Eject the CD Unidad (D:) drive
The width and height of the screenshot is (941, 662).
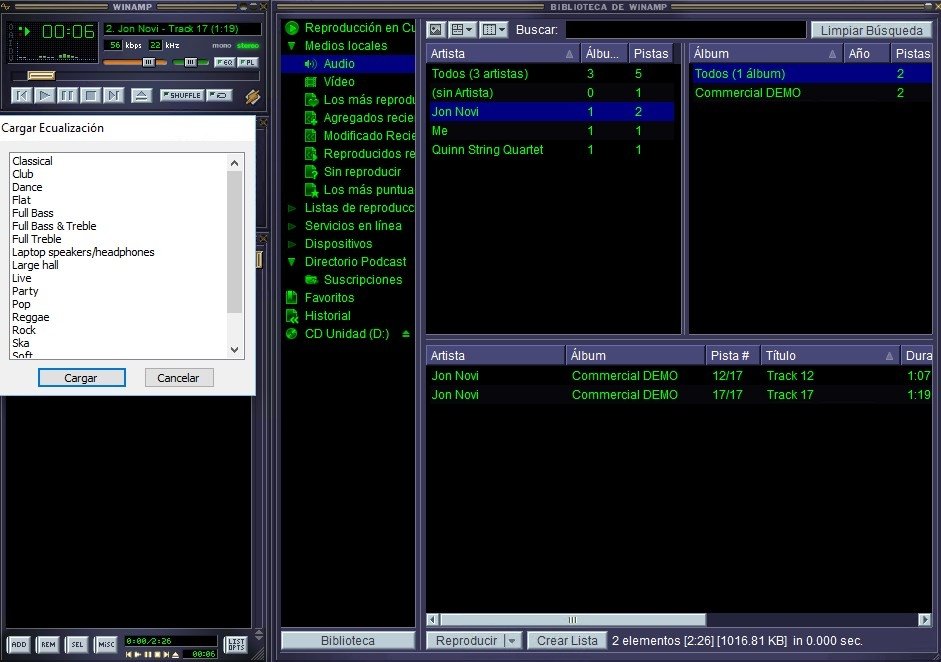pyautogui.click(x=406, y=334)
